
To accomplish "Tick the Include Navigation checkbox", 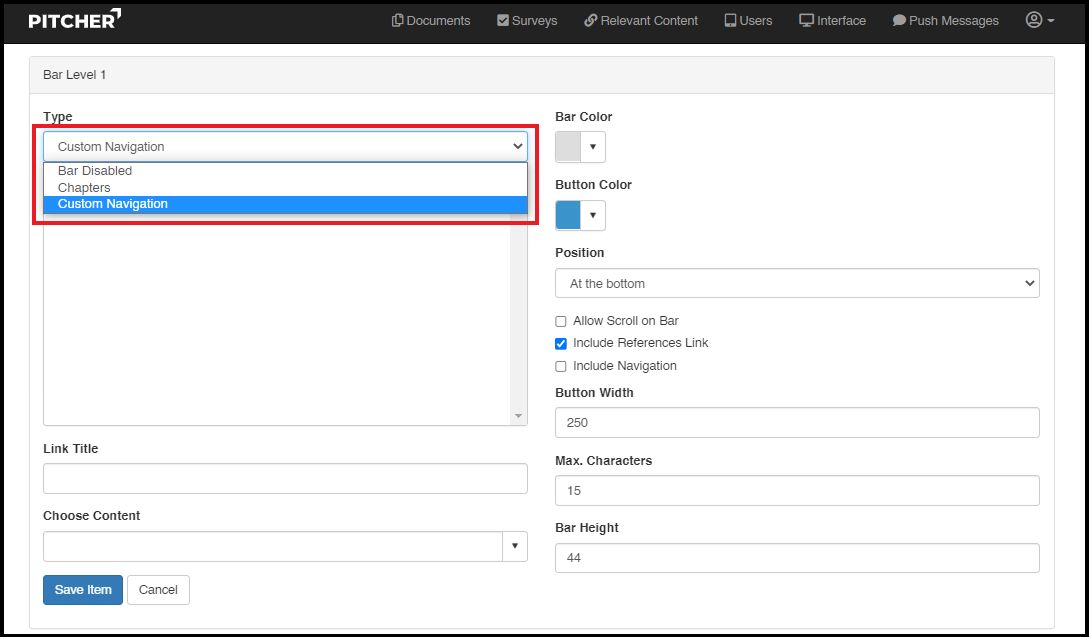I will pos(561,366).
